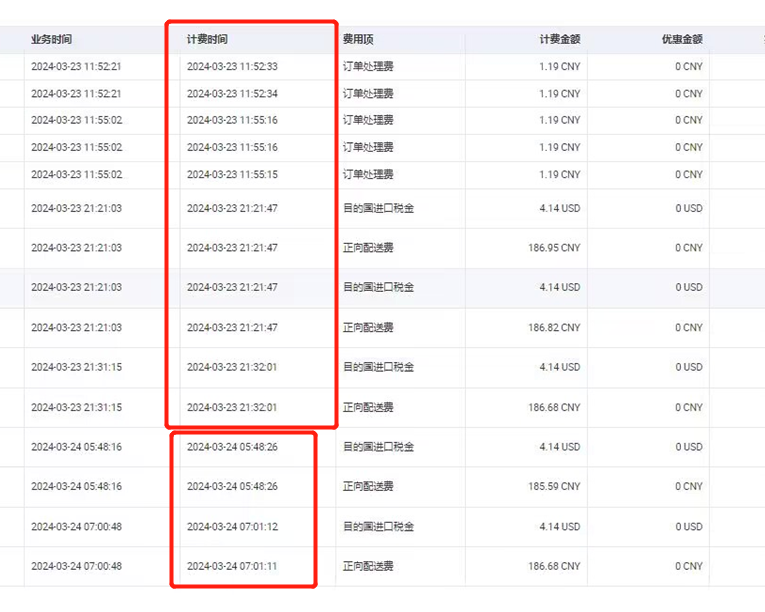This screenshot has height=612, width=765.
Task: Click 正向配送费 in the 186.95 CNY row
Action: click(x=368, y=248)
